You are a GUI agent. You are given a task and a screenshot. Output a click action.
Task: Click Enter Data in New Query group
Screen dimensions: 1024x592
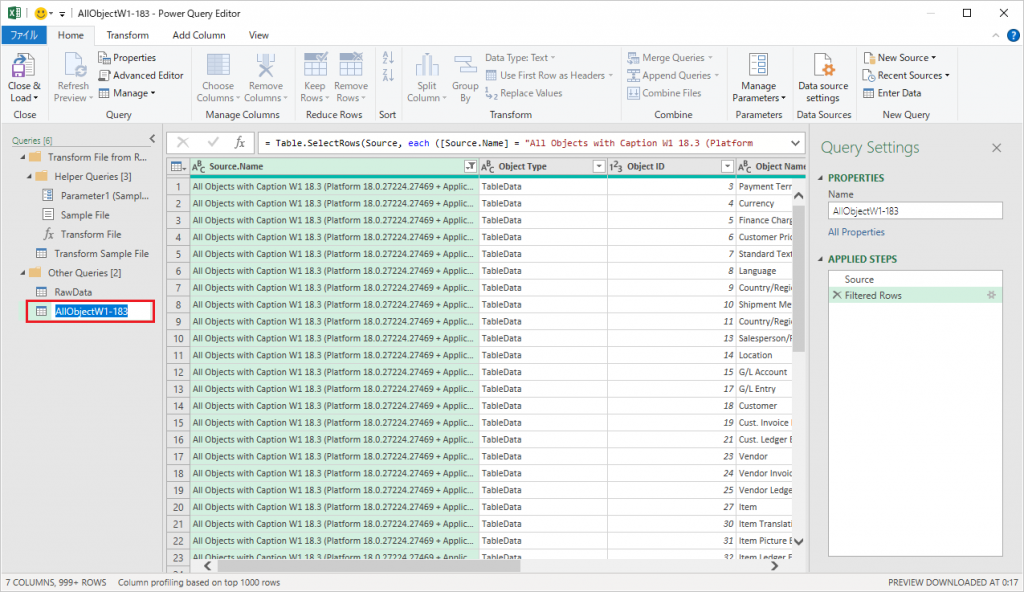tap(892, 93)
